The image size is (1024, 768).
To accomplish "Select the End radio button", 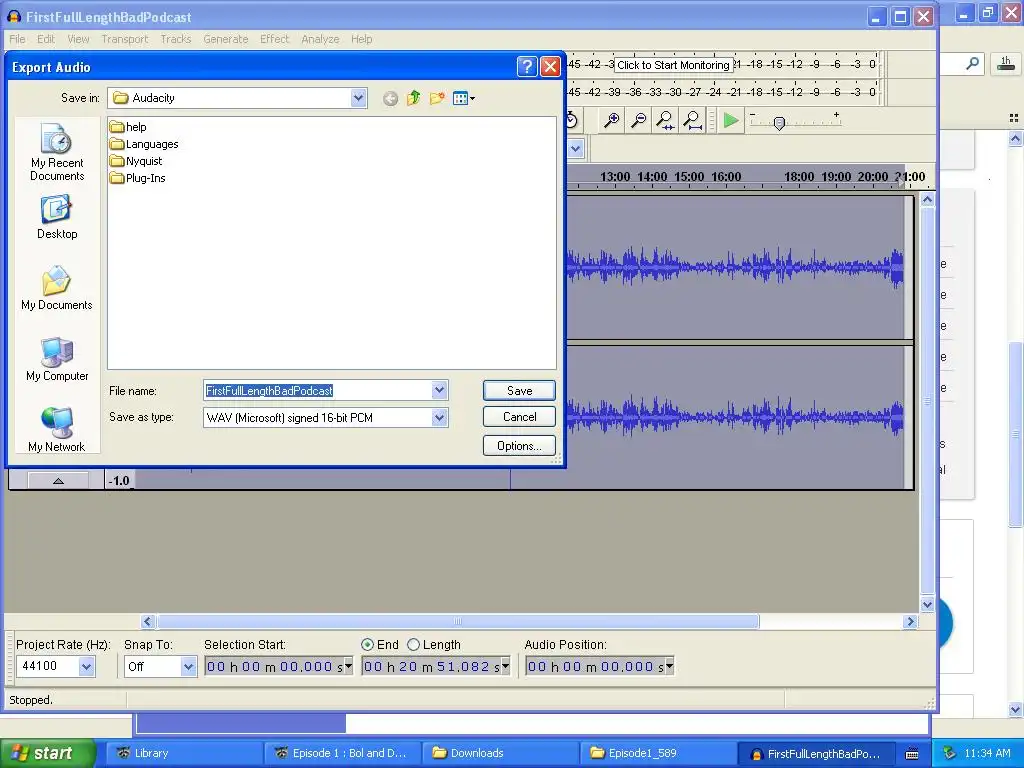I will (368, 645).
